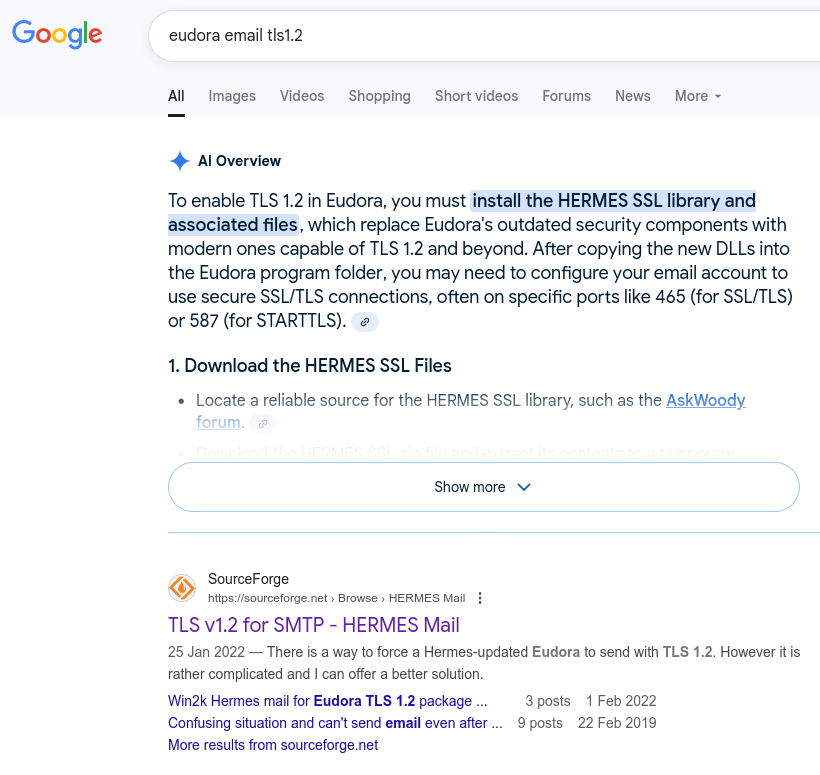Switch to the Images tab

point(231,96)
